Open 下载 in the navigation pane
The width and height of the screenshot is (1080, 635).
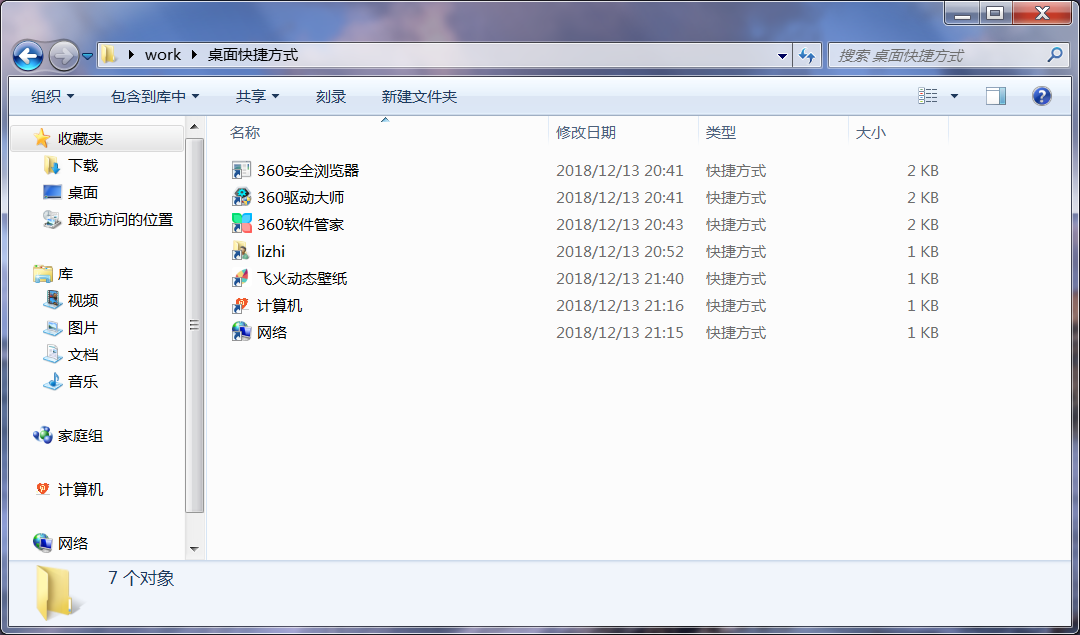tap(83, 165)
